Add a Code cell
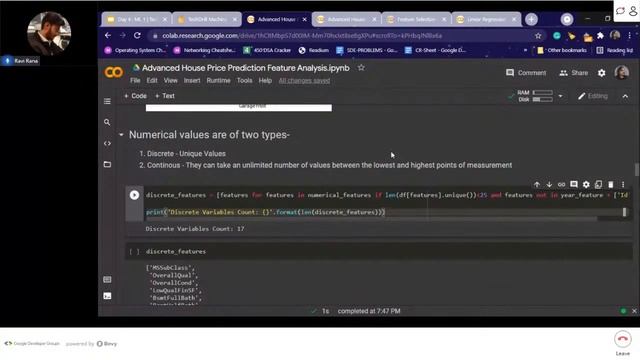 coord(135,96)
